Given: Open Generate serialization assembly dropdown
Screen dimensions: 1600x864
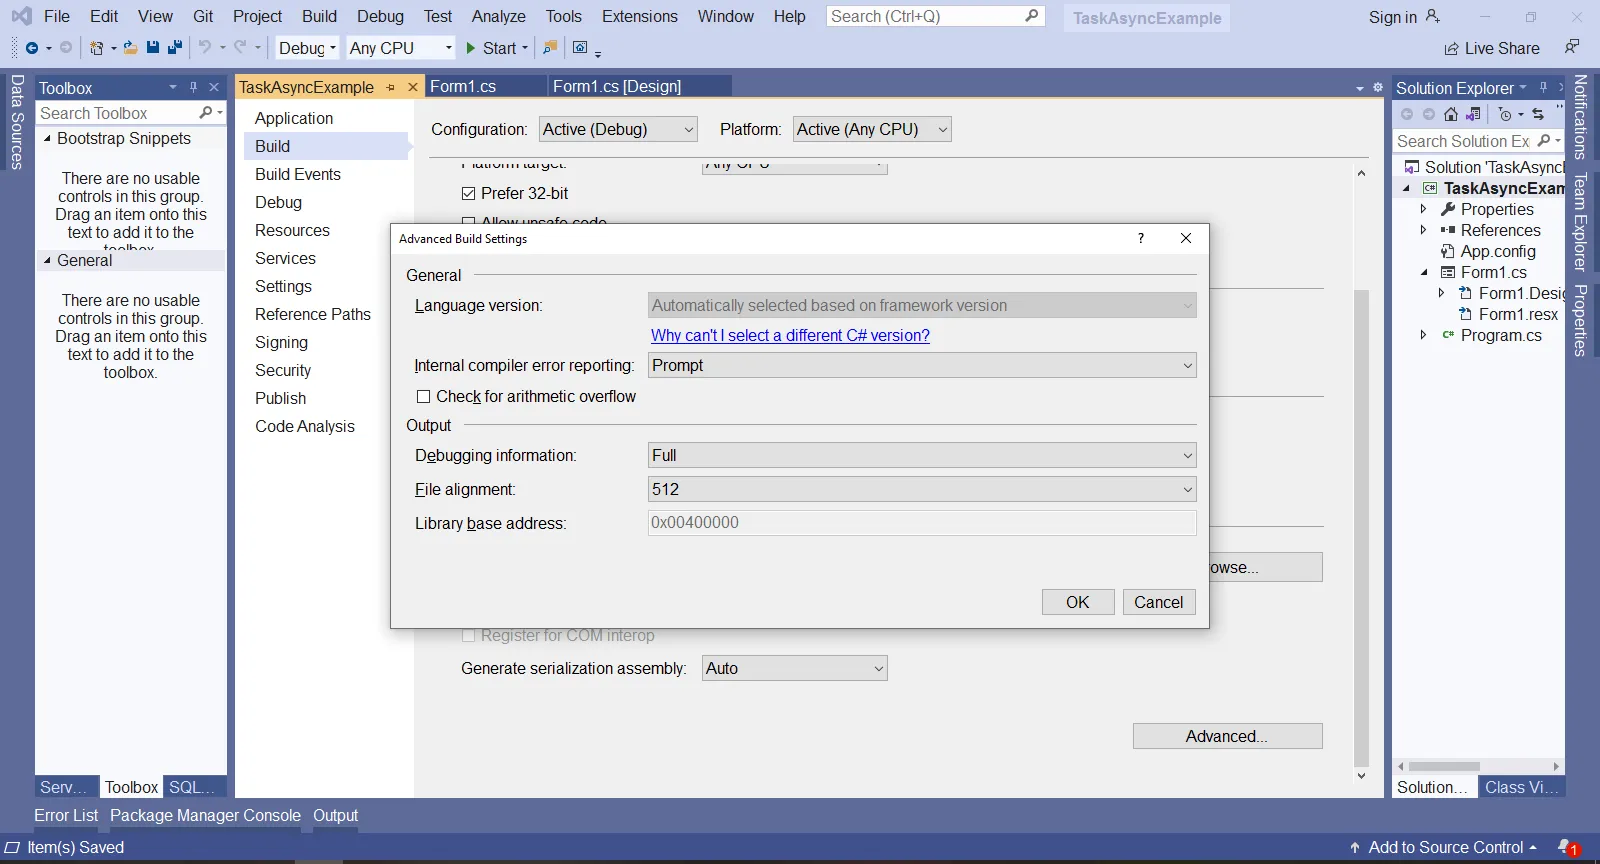Looking at the screenshot, I should 795,669.
